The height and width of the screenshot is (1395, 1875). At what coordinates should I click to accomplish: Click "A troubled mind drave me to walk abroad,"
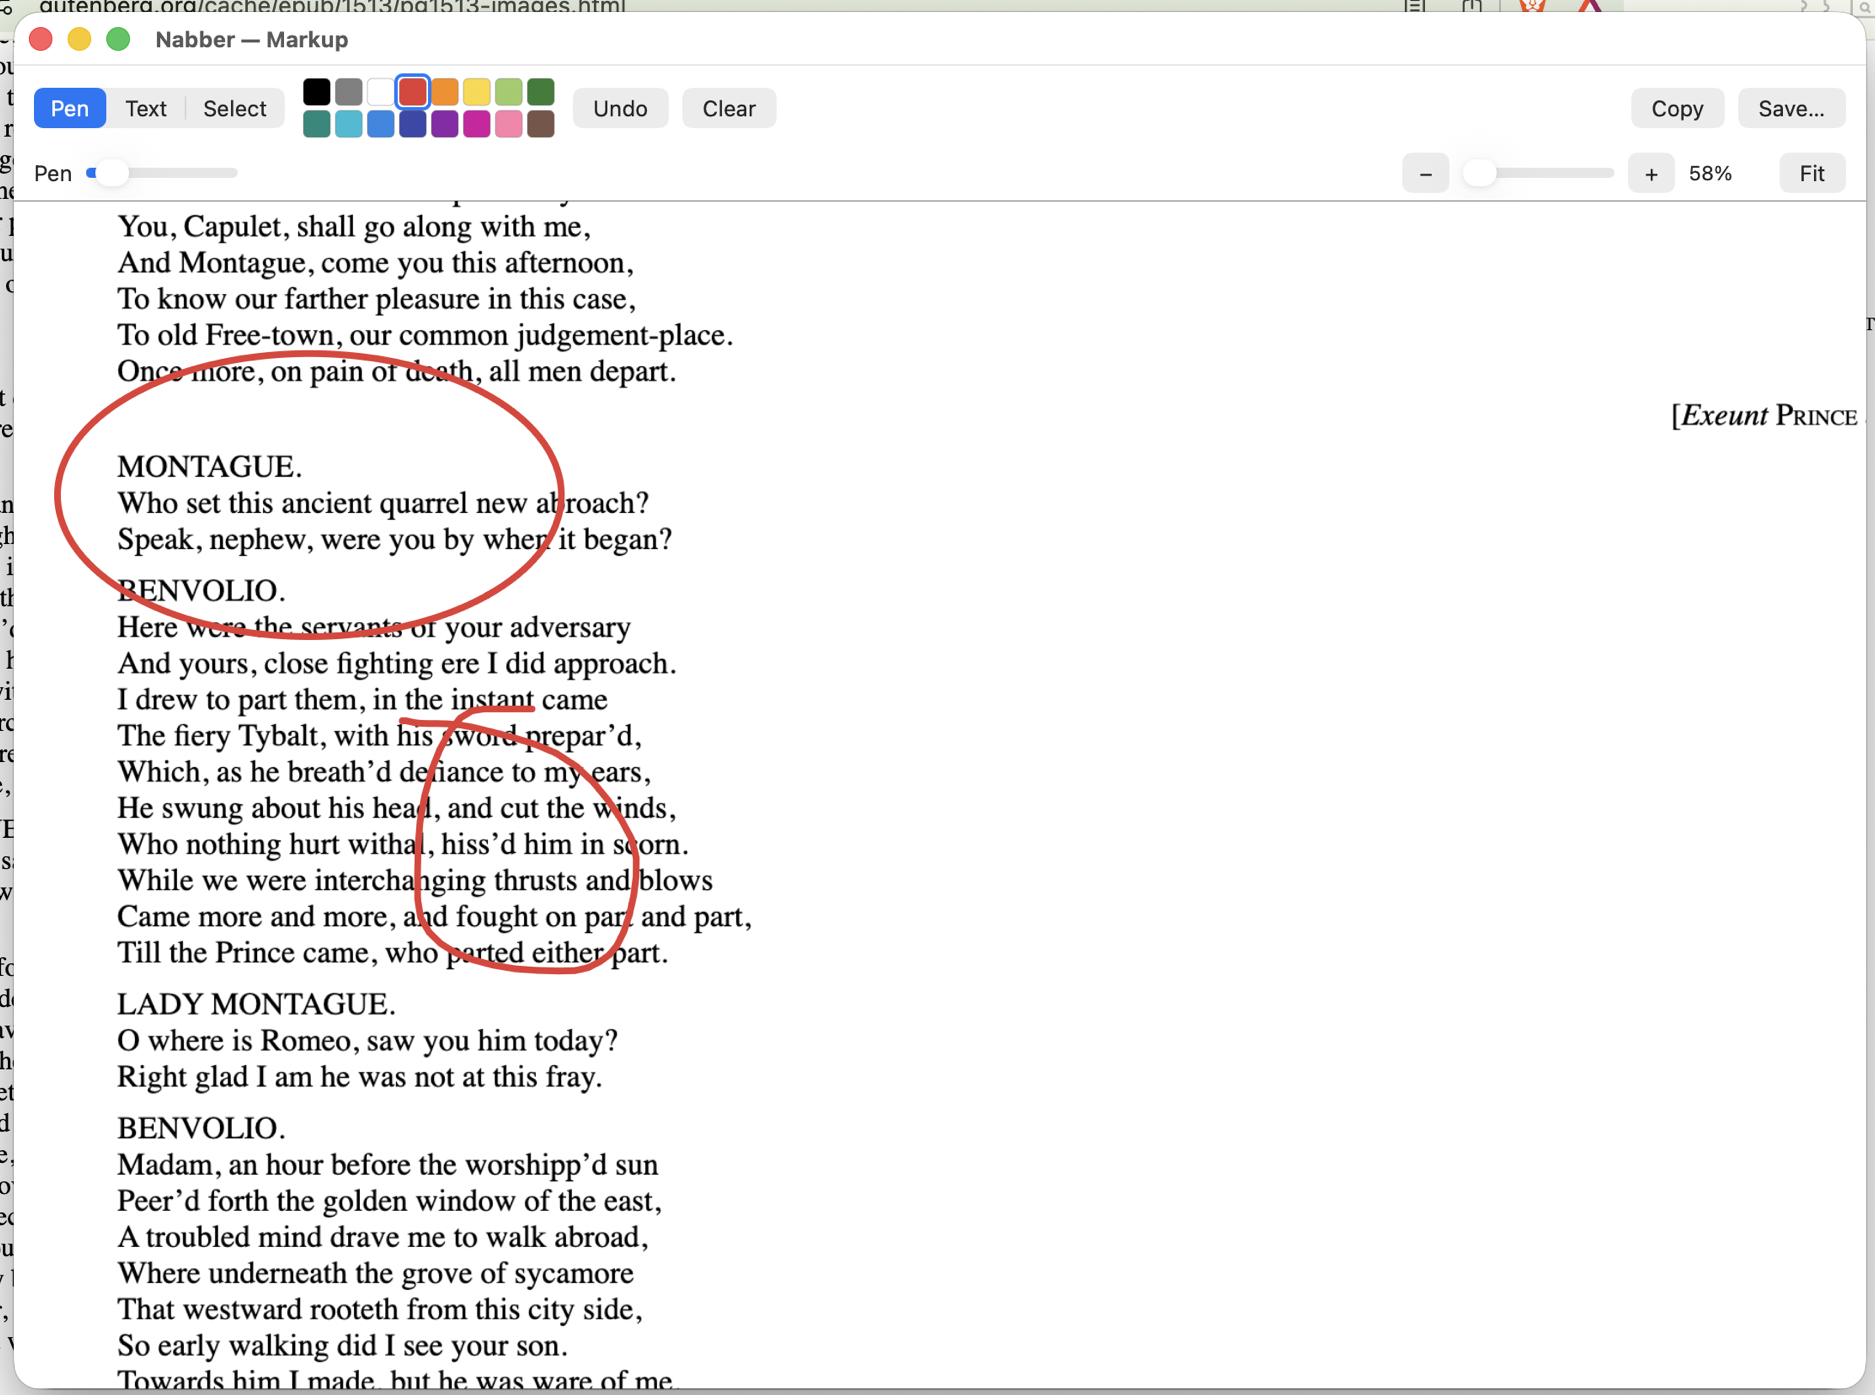[383, 1237]
